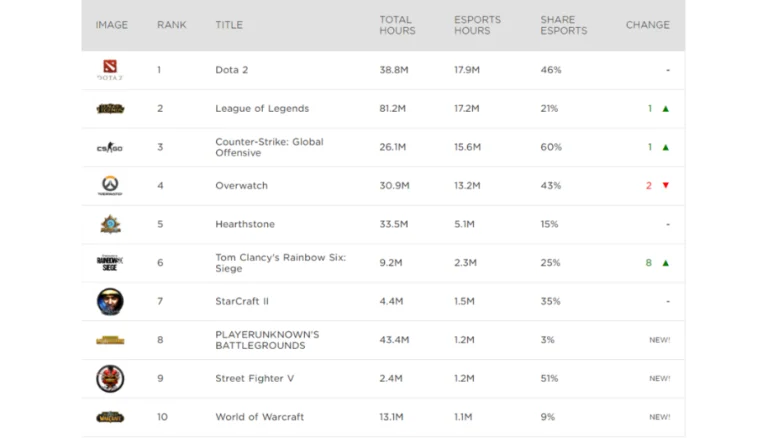Viewport: 768px width, 438px height.
Task: Click League of Legends total hours 81.2M
Action: (x=392, y=108)
